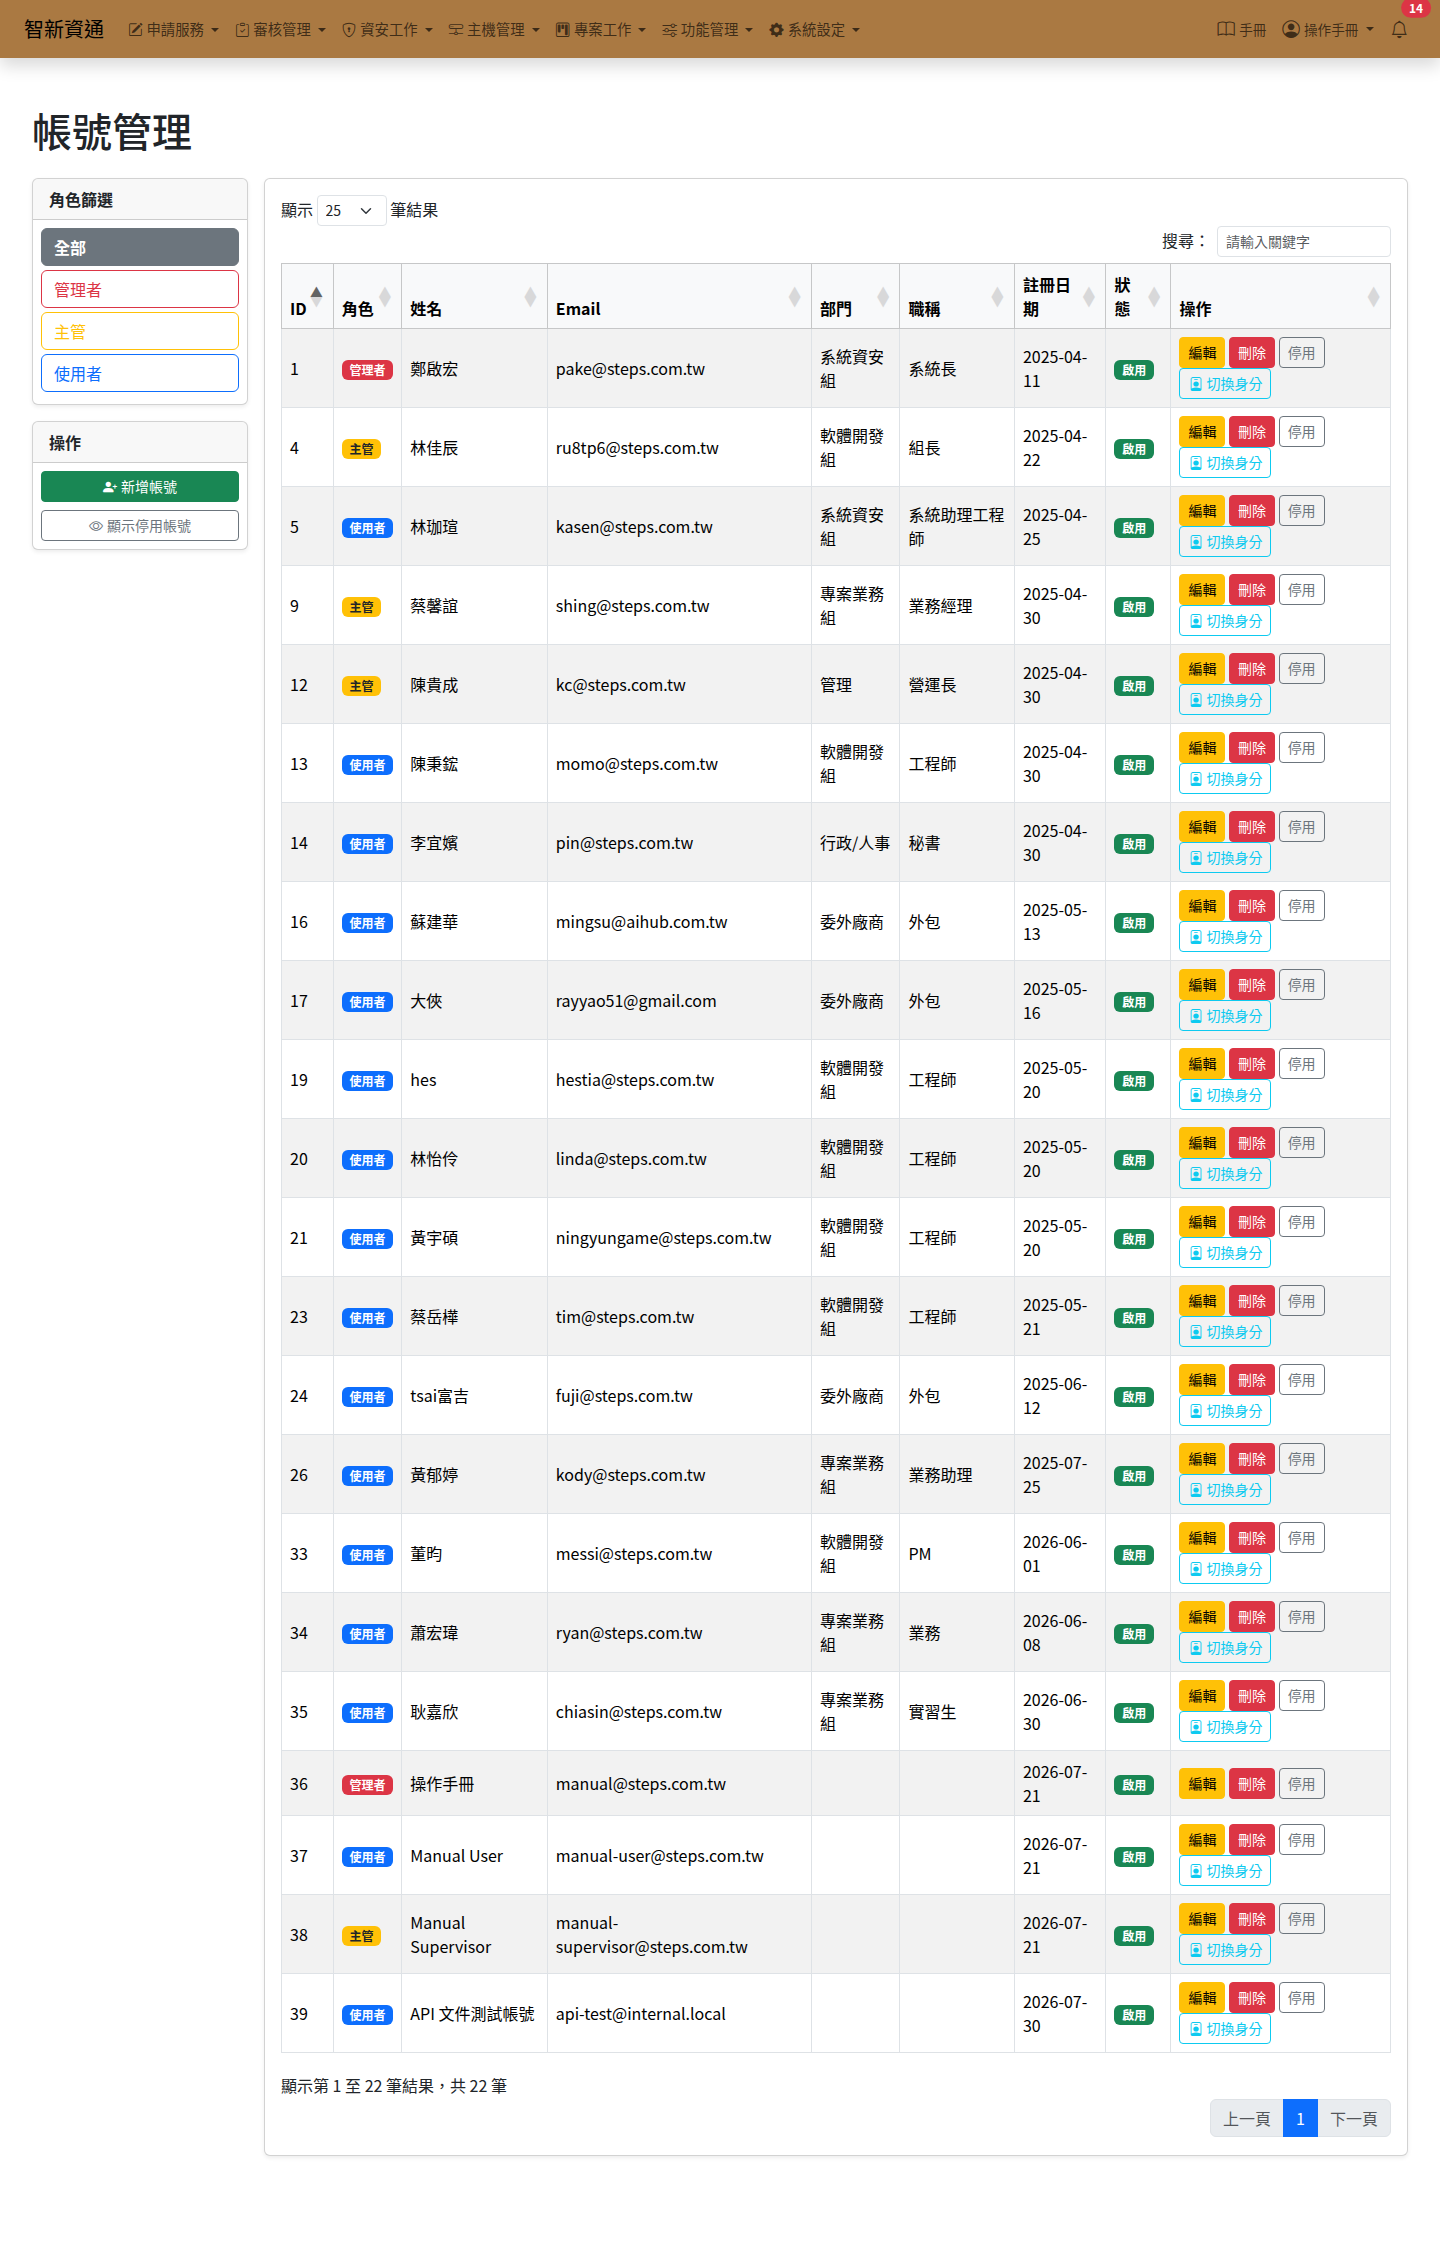Screen dimensions: 1440x2264
Task: Click the 新增帳號 button
Action: (x=140, y=487)
